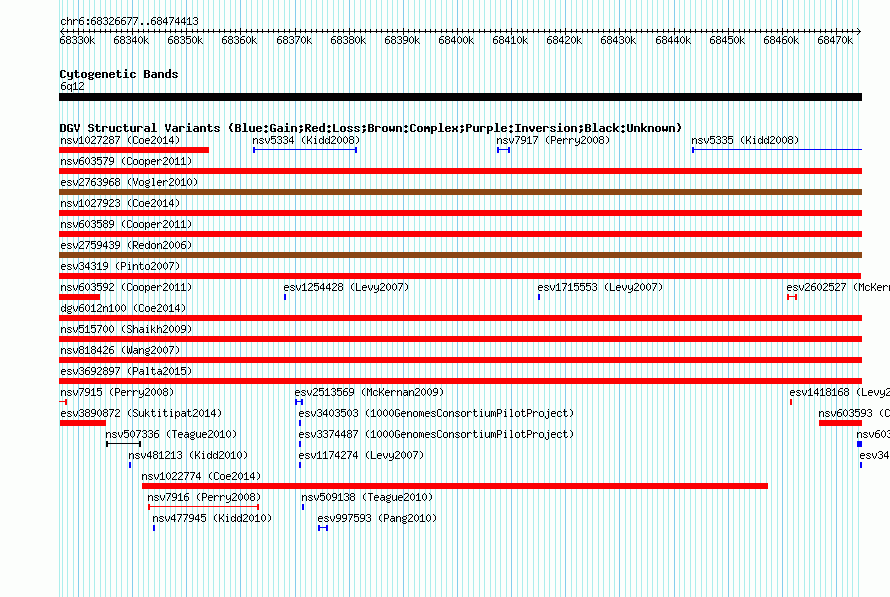Open variant nsv1022774 (Coe2014) label
890x597 pixels.
click(201, 476)
